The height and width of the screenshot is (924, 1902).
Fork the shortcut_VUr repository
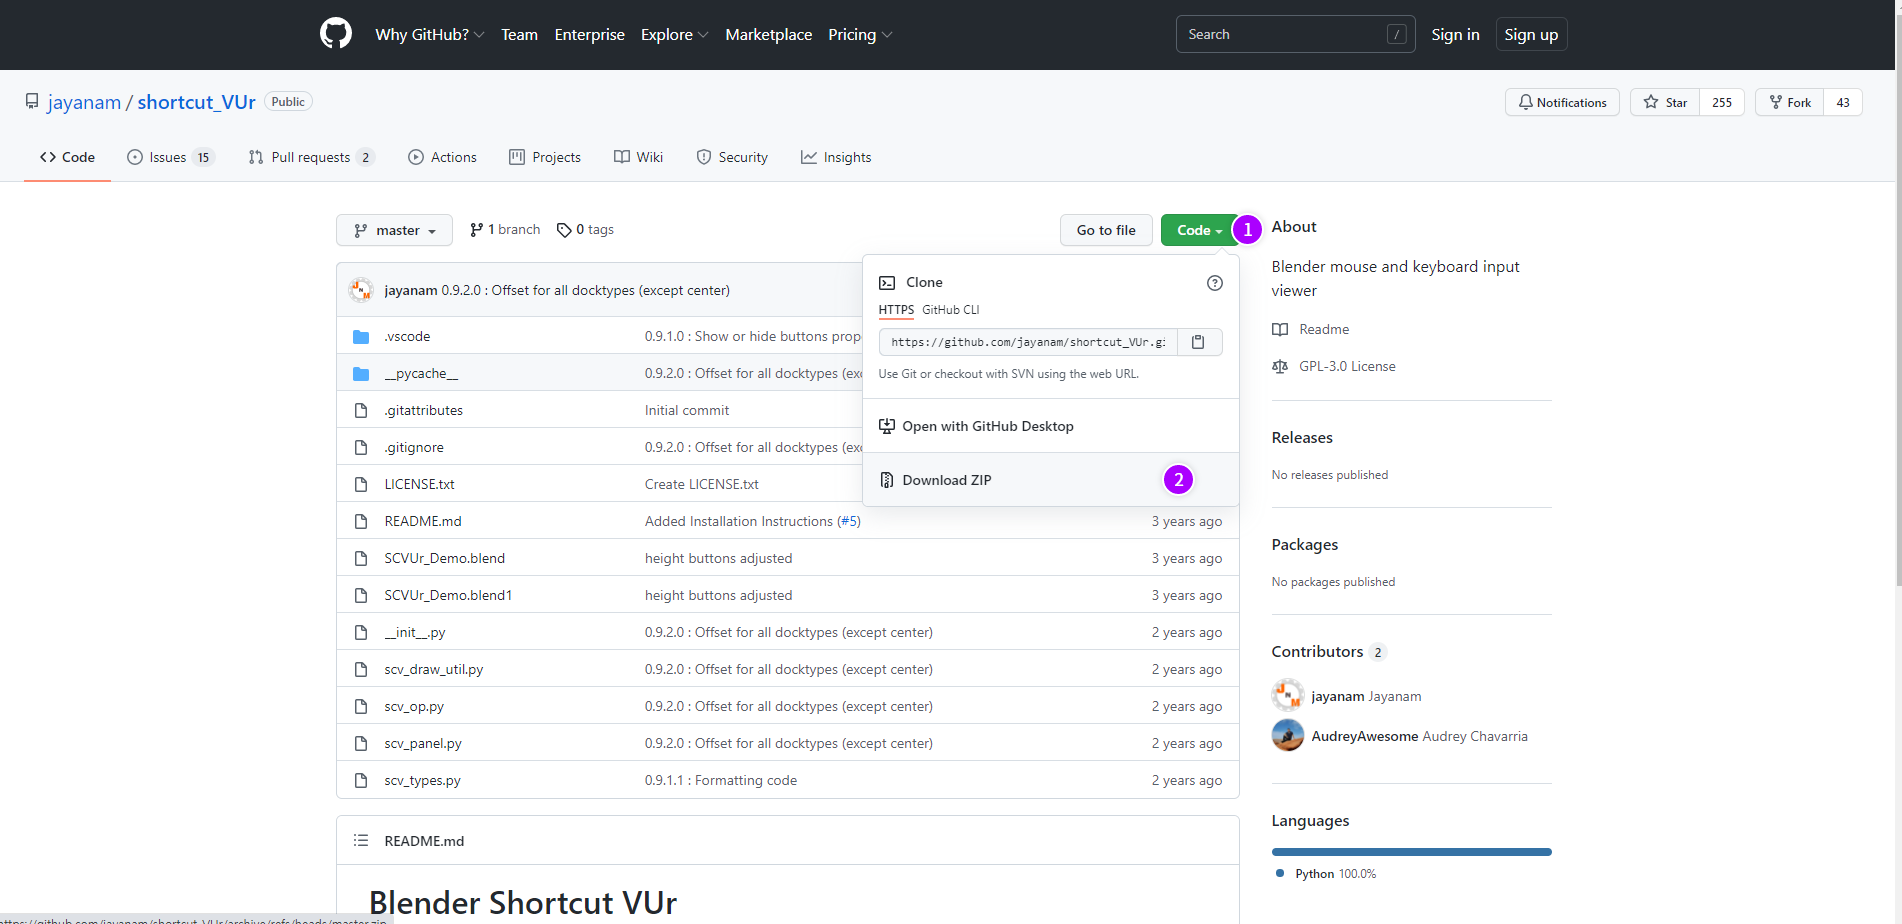[x=1790, y=102]
